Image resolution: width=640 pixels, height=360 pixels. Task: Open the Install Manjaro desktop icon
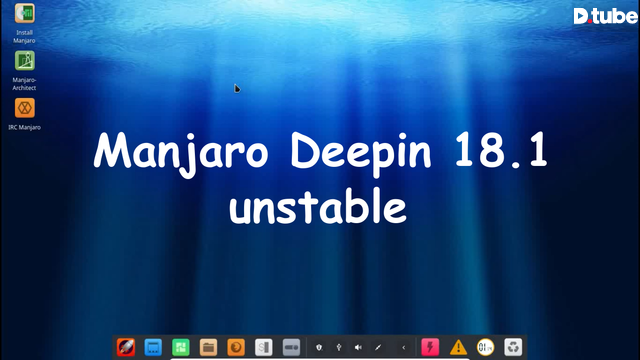click(x=24, y=13)
